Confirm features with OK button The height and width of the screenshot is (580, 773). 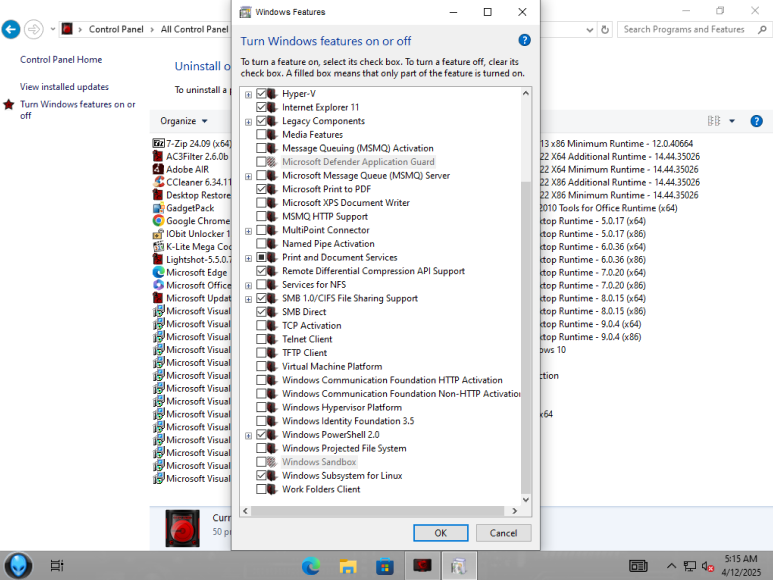441,533
